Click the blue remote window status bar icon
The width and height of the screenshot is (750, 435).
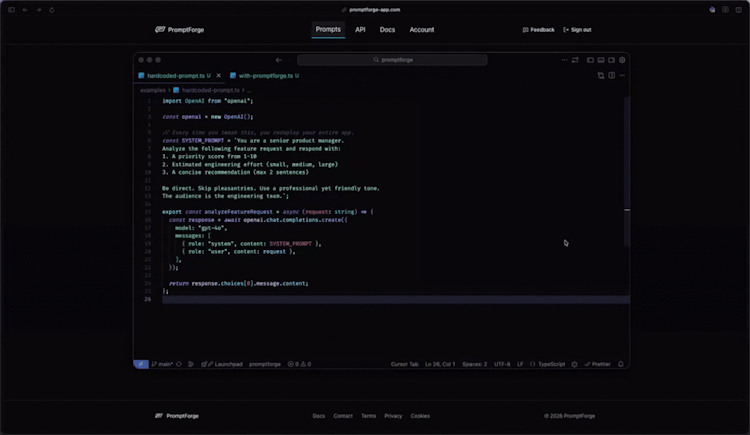(141, 364)
